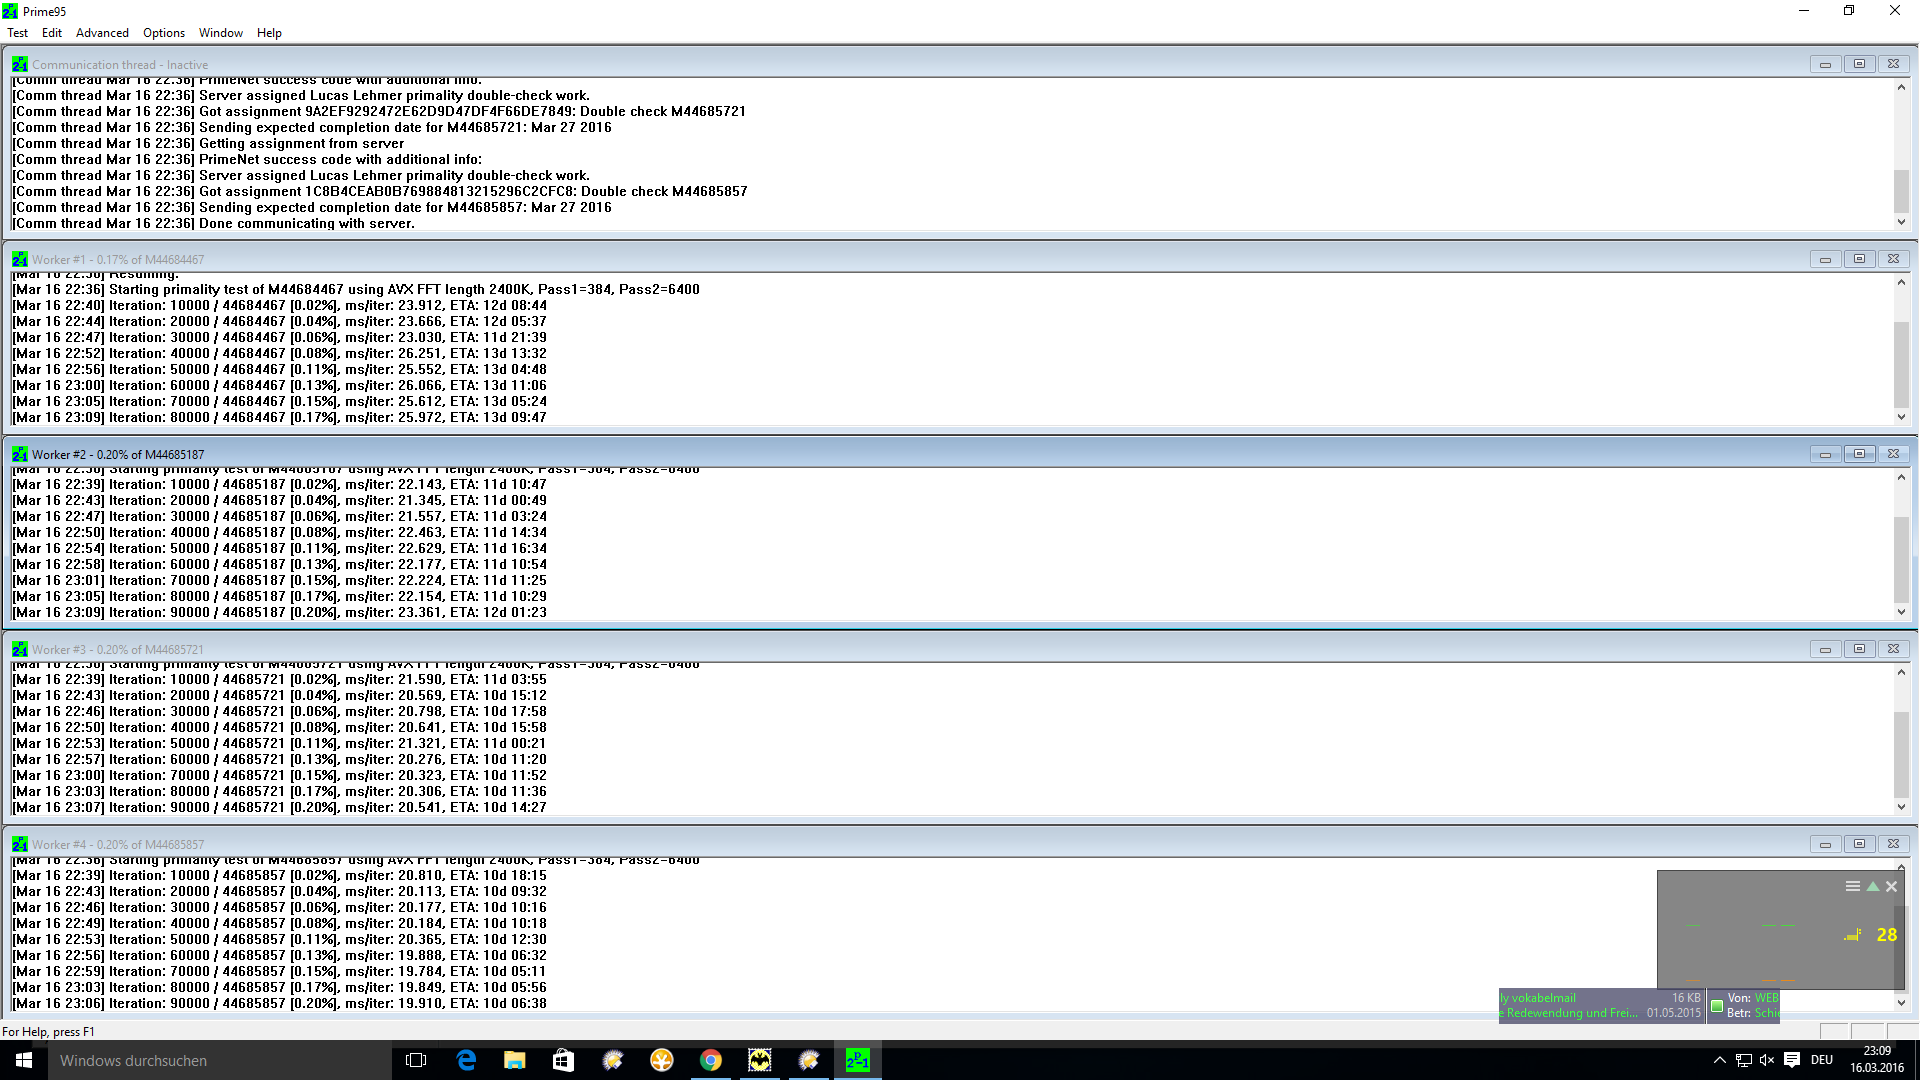Open Action Center notifications icon
This screenshot has width=1920, height=1080.
tap(1792, 1060)
